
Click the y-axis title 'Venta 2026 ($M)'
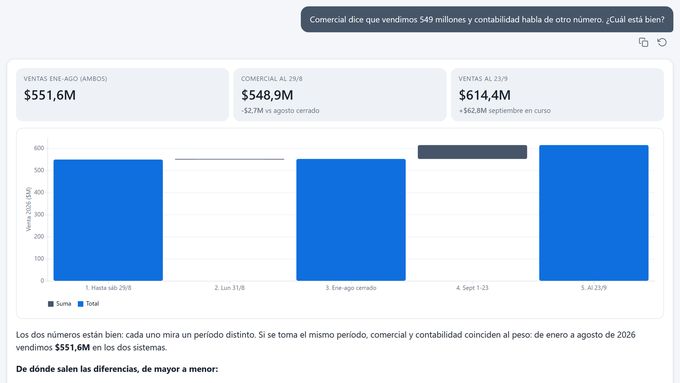coord(29,209)
